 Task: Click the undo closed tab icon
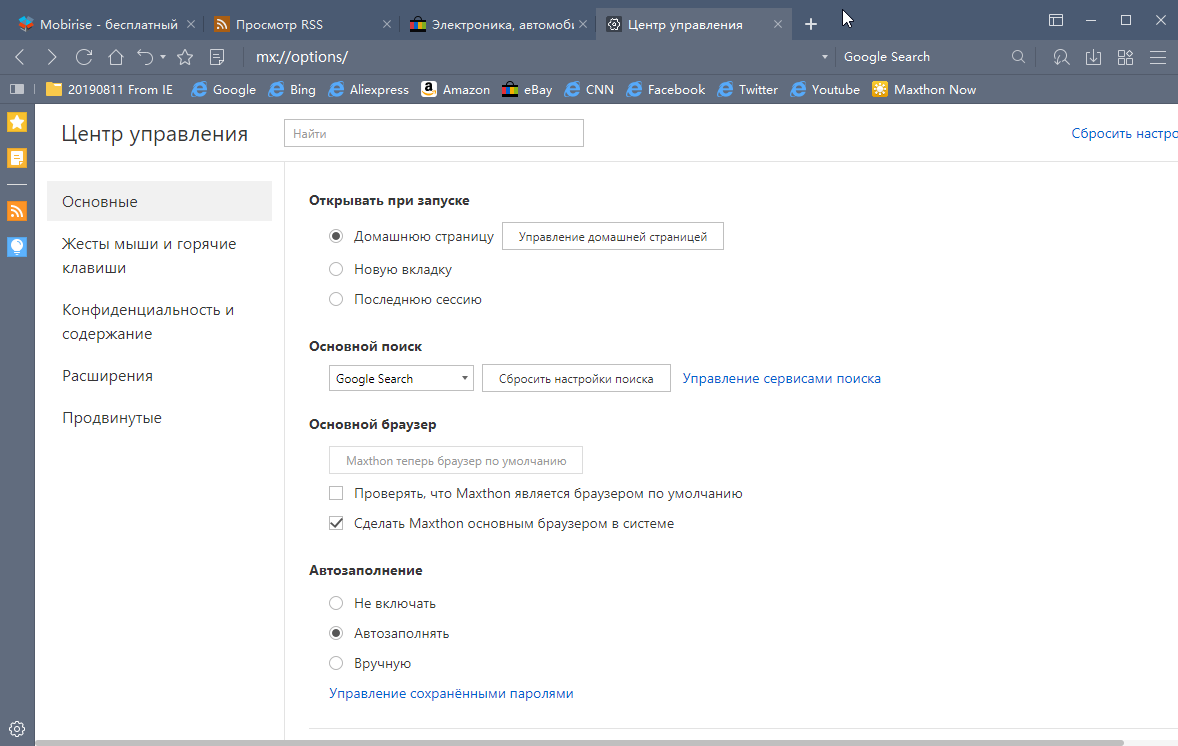pyautogui.click(x=145, y=57)
